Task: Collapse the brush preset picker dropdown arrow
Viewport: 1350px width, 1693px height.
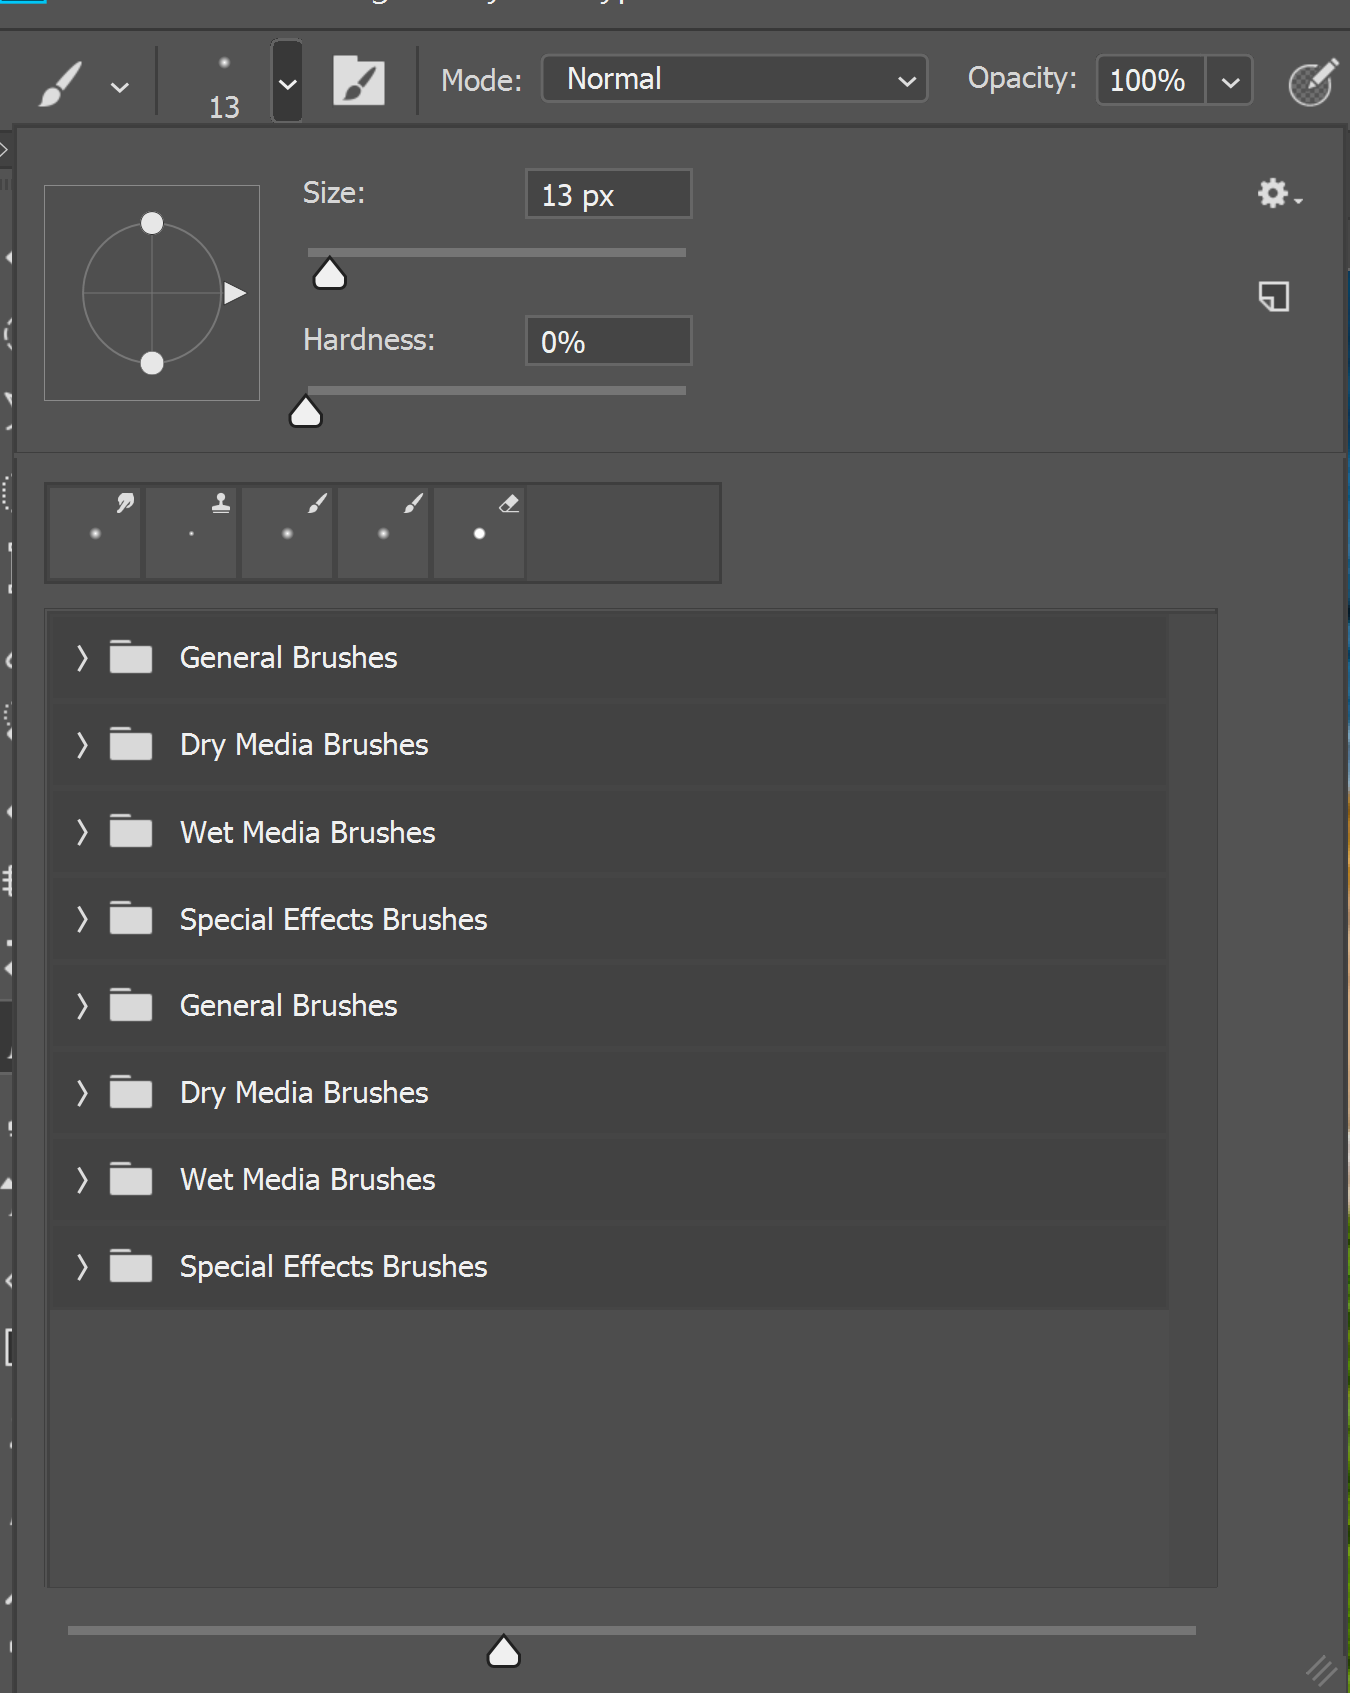Action: (287, 84)
